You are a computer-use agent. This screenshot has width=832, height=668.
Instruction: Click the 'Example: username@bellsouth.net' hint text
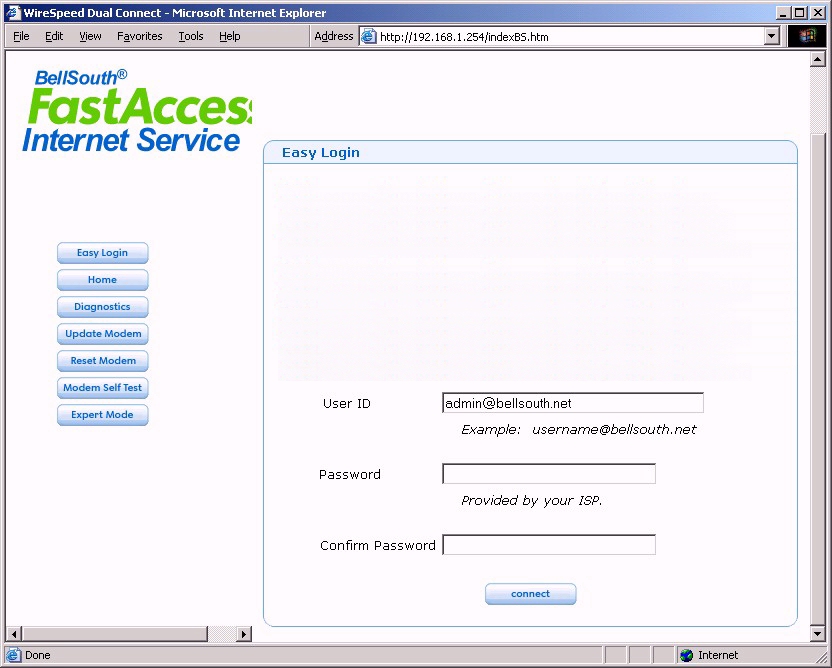coord(578,430)
